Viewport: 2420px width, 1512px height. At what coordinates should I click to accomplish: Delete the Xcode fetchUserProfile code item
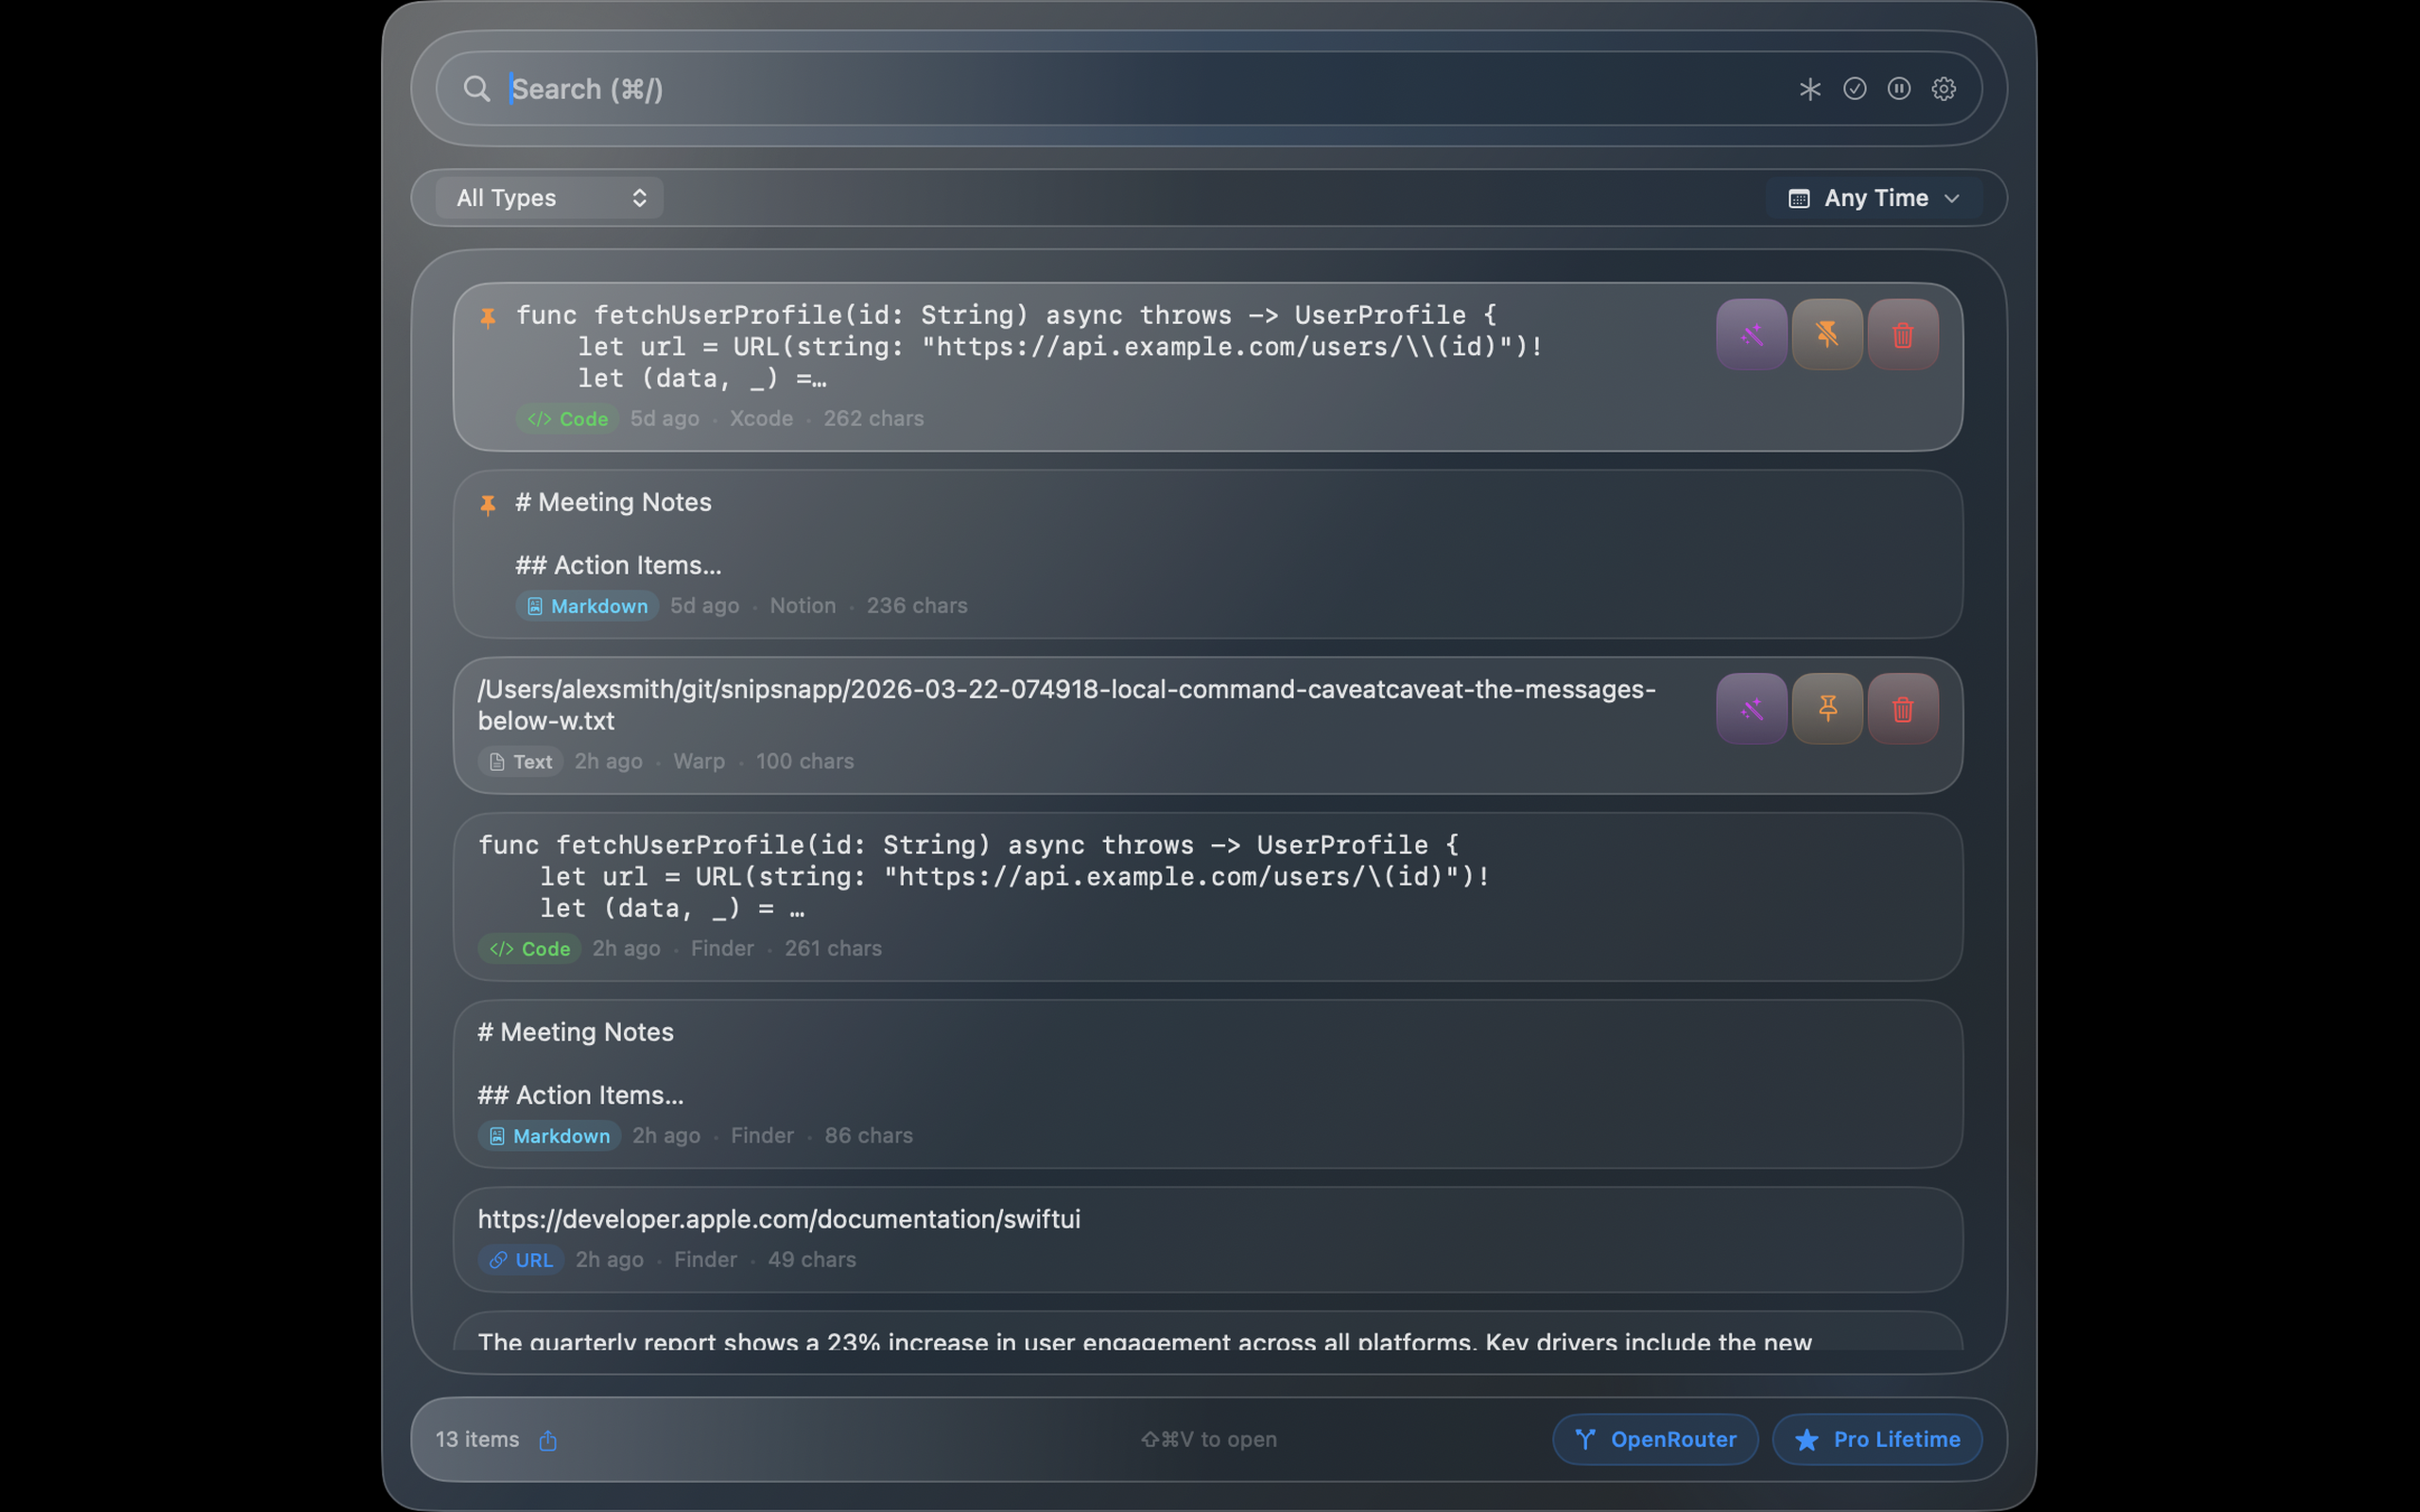pyautogui.click(x=1903, y=335)
